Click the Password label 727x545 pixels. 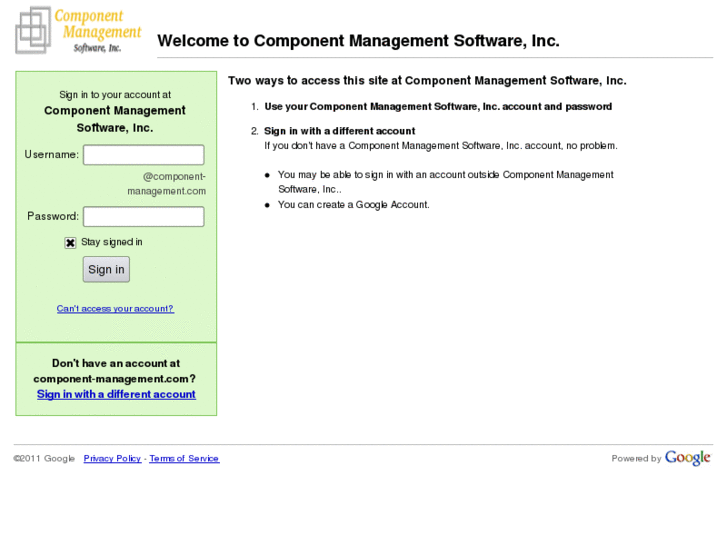pyautogui.click(x=53, y=216)
